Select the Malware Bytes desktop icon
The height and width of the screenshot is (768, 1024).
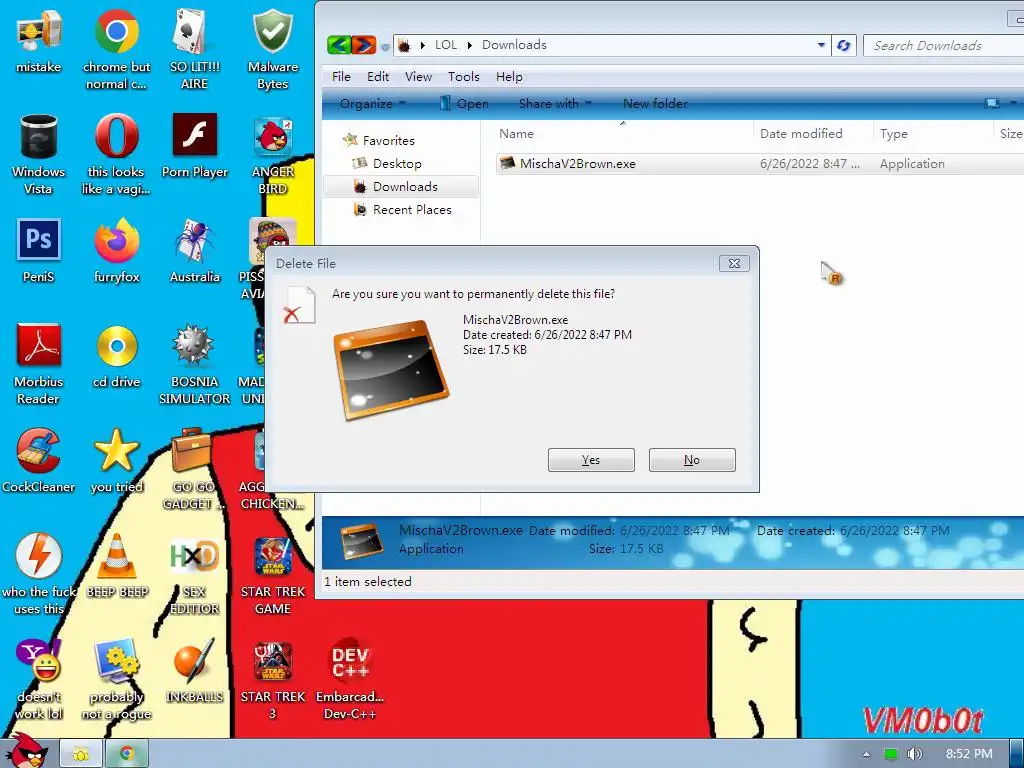click(x=272, y=49)
